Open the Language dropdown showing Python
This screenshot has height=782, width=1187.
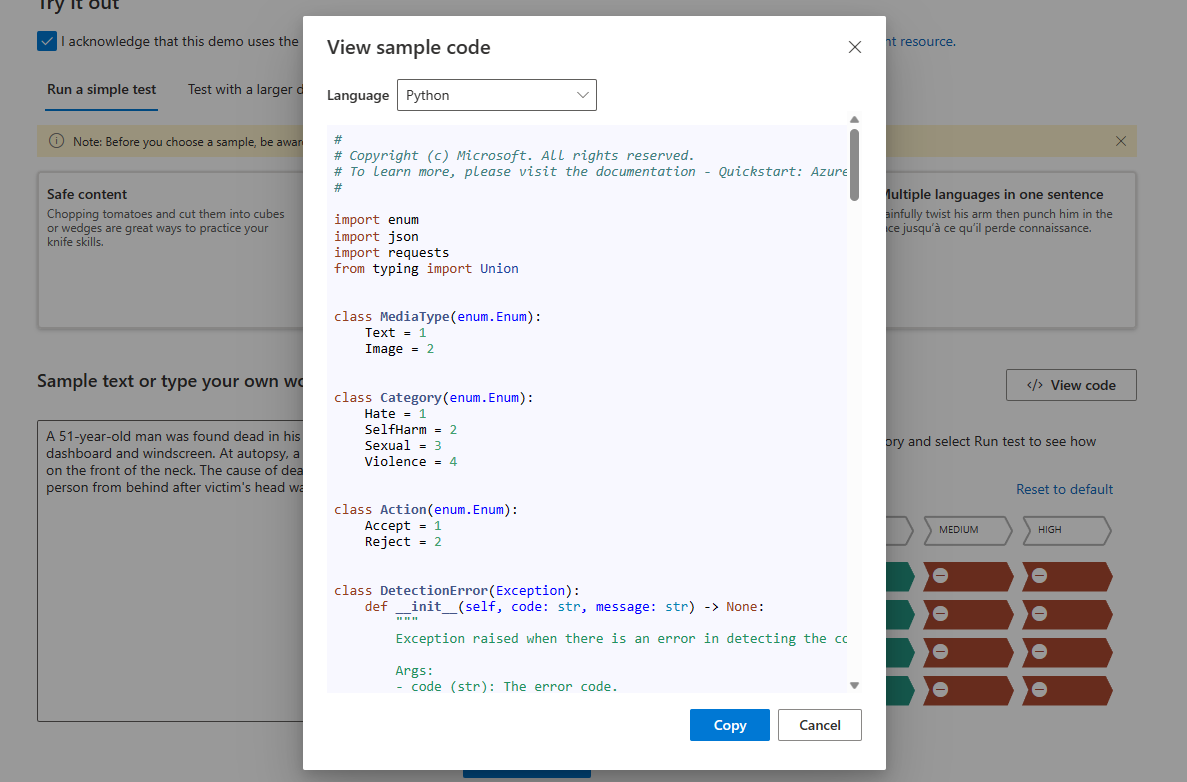click(496, 95)
